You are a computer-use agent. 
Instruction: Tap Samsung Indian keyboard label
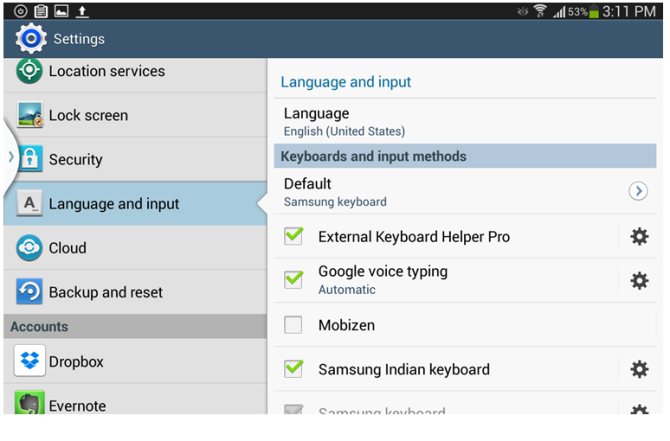[x=404, y=370]
